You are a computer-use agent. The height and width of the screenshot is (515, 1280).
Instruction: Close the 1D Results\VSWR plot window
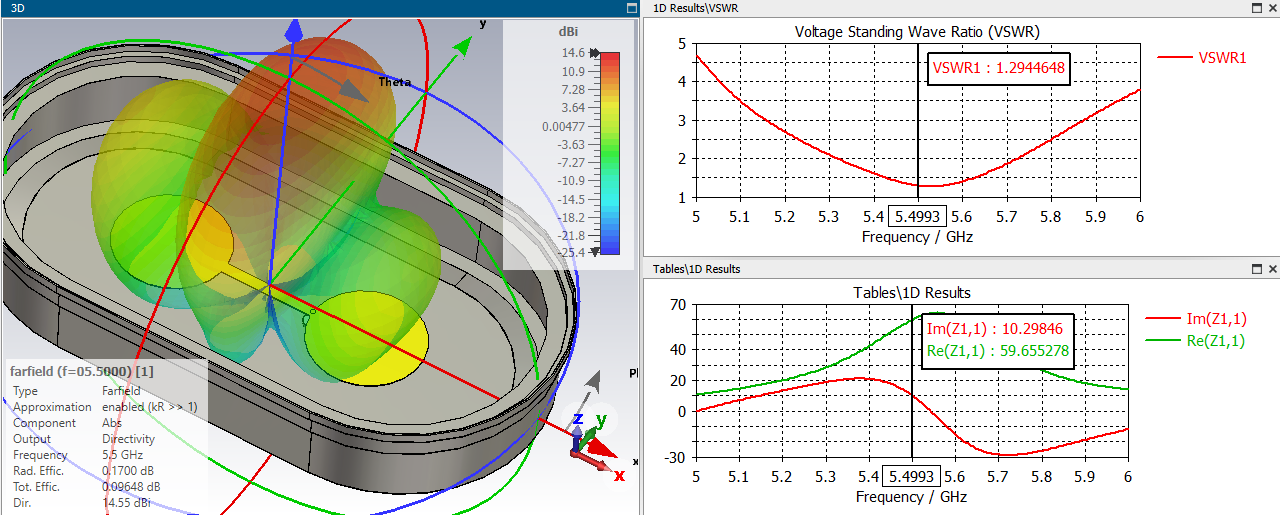click(x=1272, y=8)
